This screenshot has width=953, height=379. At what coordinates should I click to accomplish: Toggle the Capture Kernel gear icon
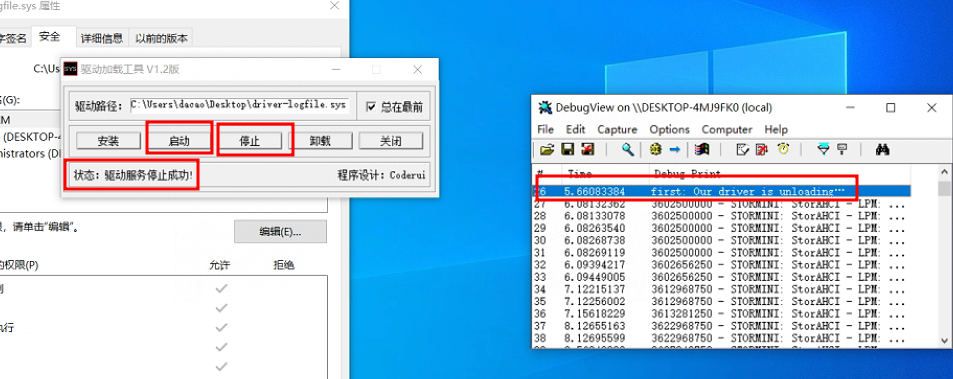655,149
